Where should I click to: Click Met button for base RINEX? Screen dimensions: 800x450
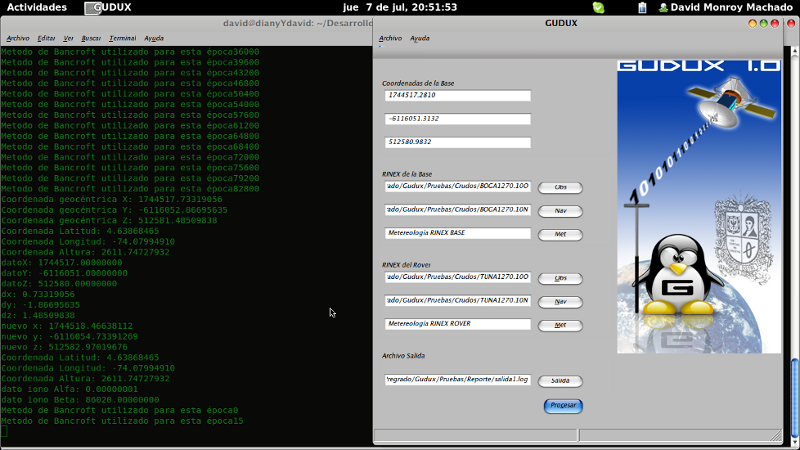pos(560,234)
